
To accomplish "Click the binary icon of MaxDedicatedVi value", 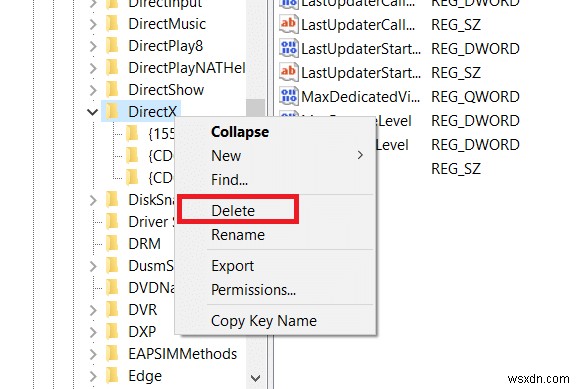I will click(289, 96).
